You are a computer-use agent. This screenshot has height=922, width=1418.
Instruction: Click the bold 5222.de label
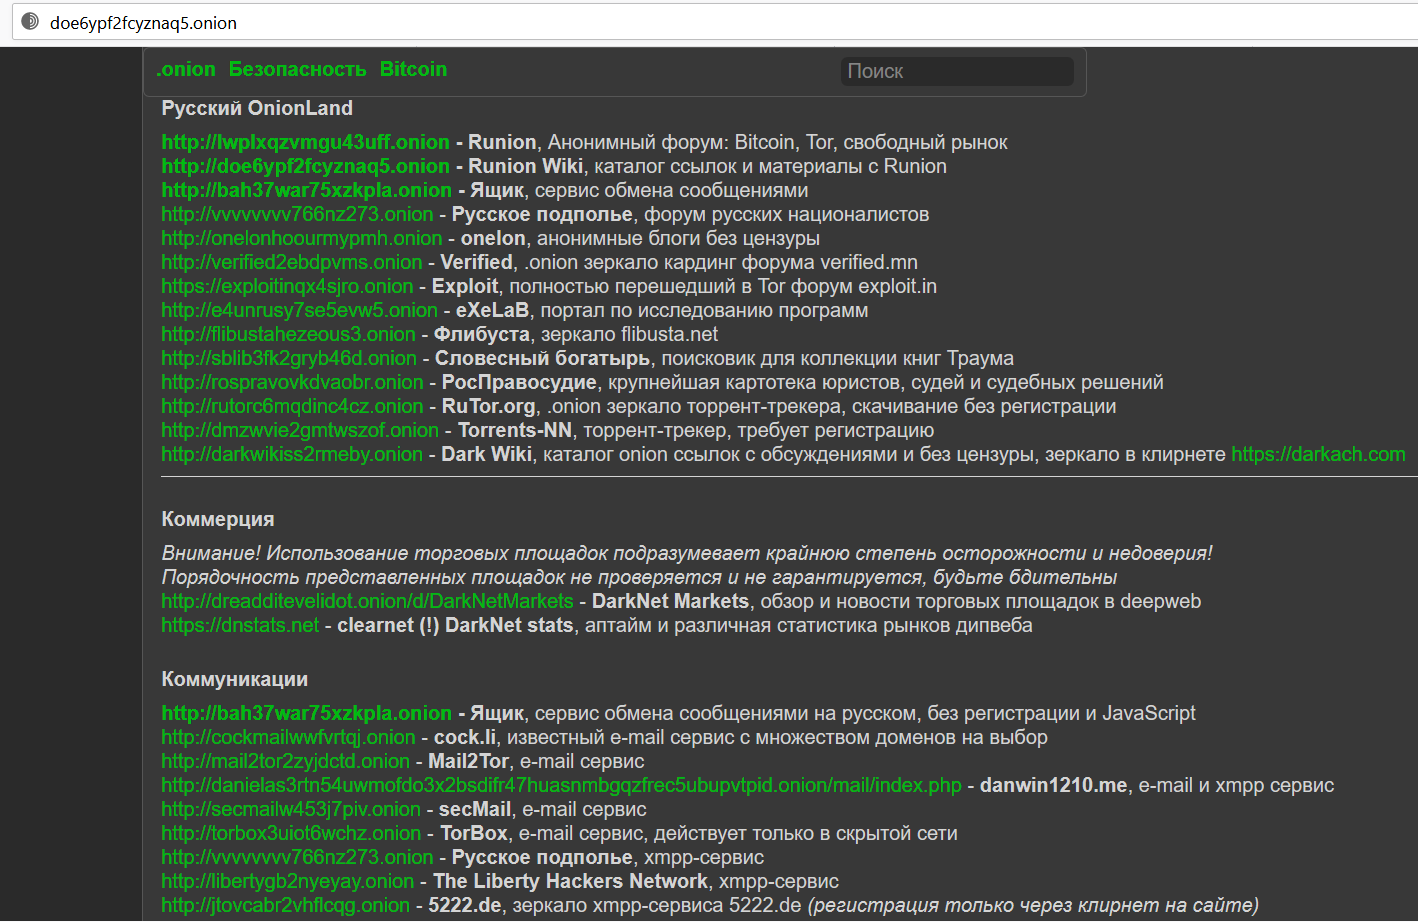point(465,905)
